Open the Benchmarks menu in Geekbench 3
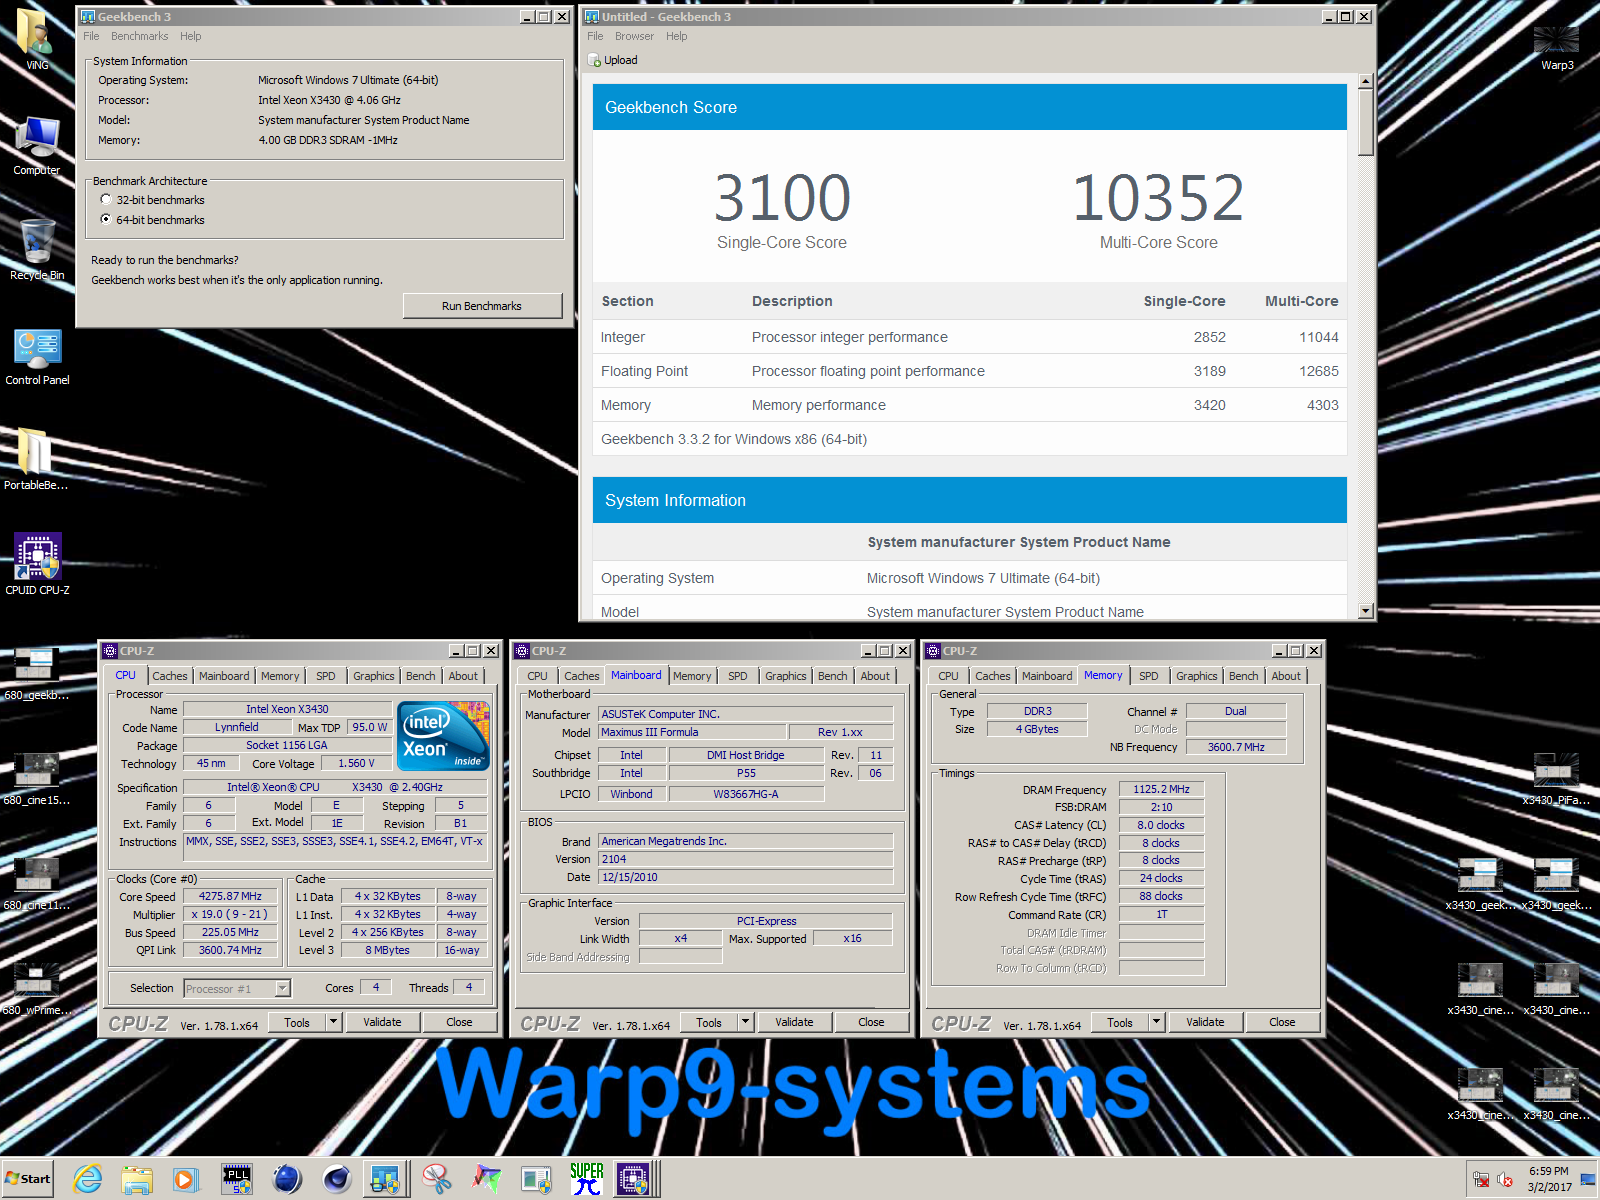The image size is (1600, 1200). point(139,36)
